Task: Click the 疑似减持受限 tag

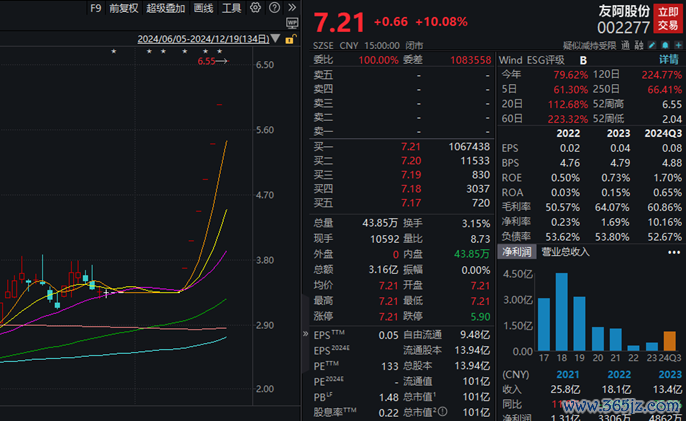Action: point(589,46)
